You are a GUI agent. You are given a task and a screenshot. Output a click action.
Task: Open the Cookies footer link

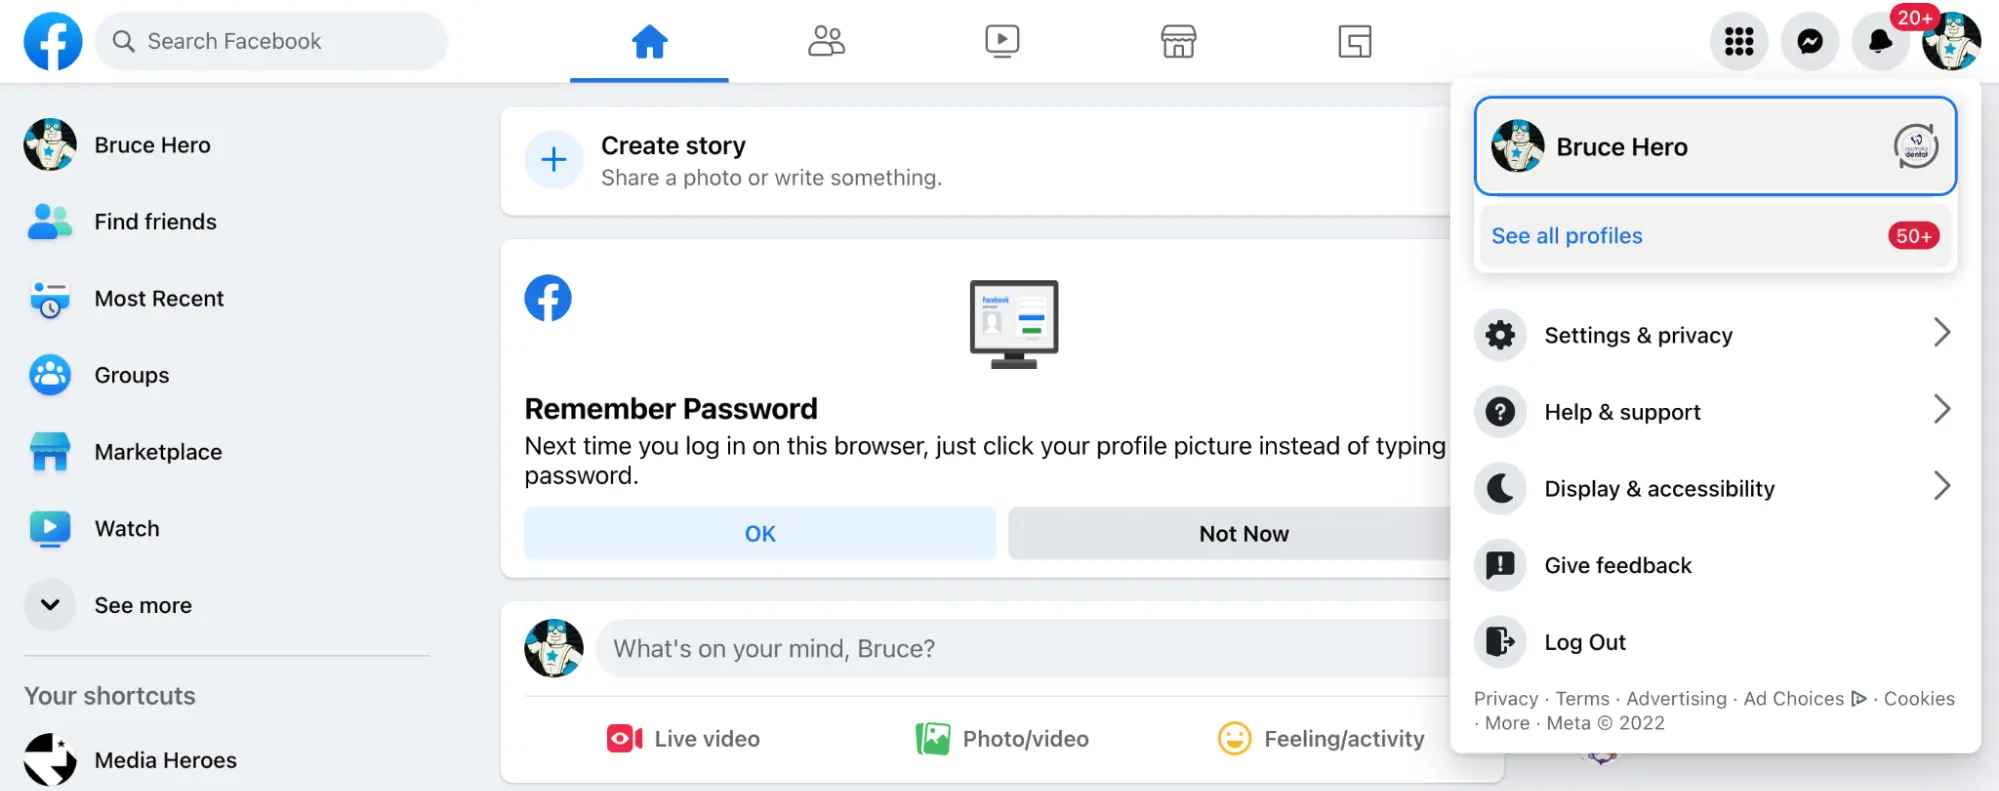tap(1919, 699)
